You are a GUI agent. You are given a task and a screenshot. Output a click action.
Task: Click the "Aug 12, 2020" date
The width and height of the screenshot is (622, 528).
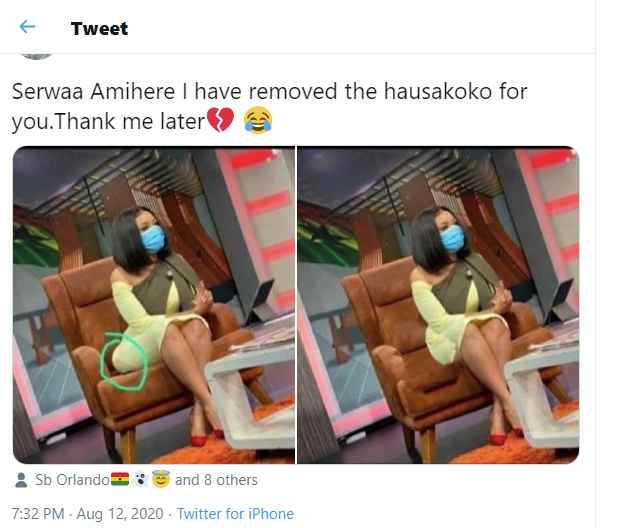click(119, 514)
